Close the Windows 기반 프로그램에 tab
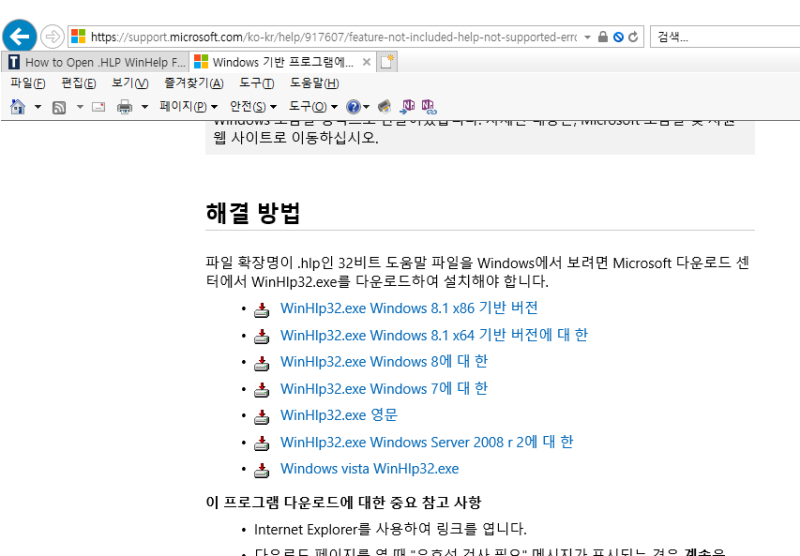 pyautogui.click(x=366, y=62)
